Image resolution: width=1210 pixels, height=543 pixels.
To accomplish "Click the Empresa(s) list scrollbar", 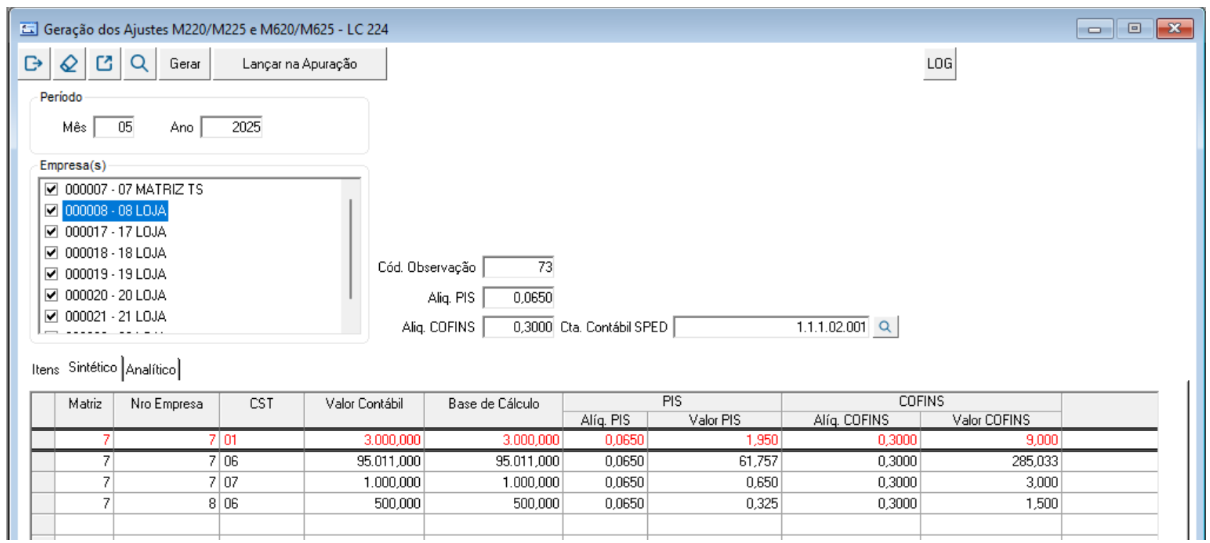I will point(350,248).
